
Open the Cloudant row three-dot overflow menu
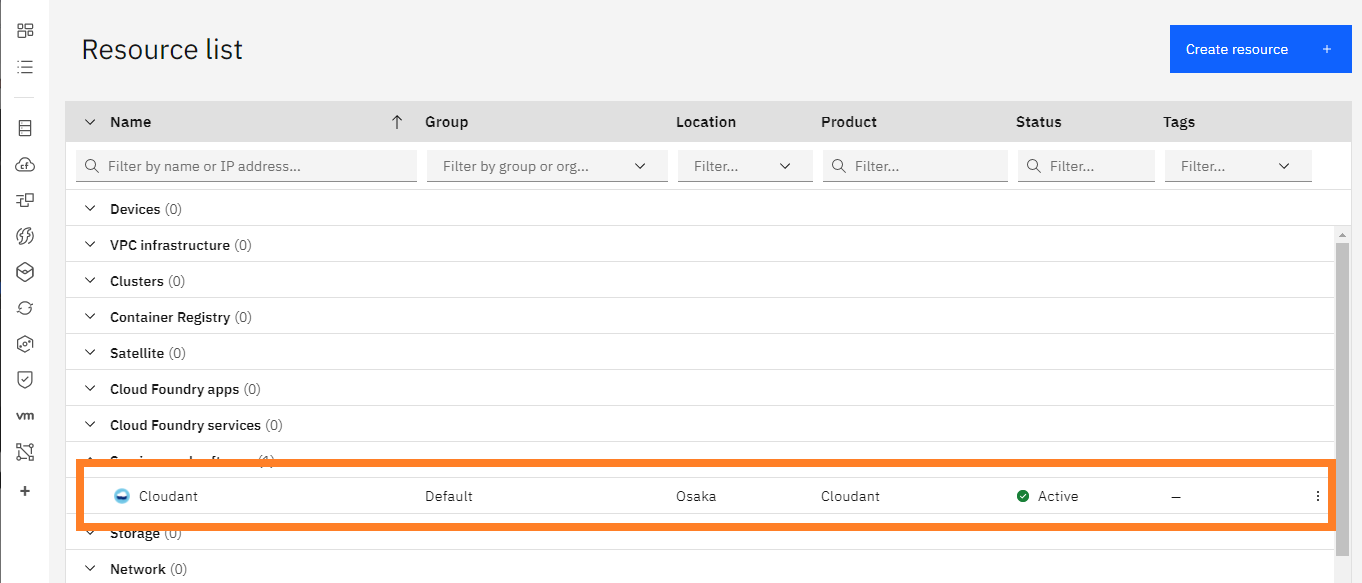coord(1317,496)
